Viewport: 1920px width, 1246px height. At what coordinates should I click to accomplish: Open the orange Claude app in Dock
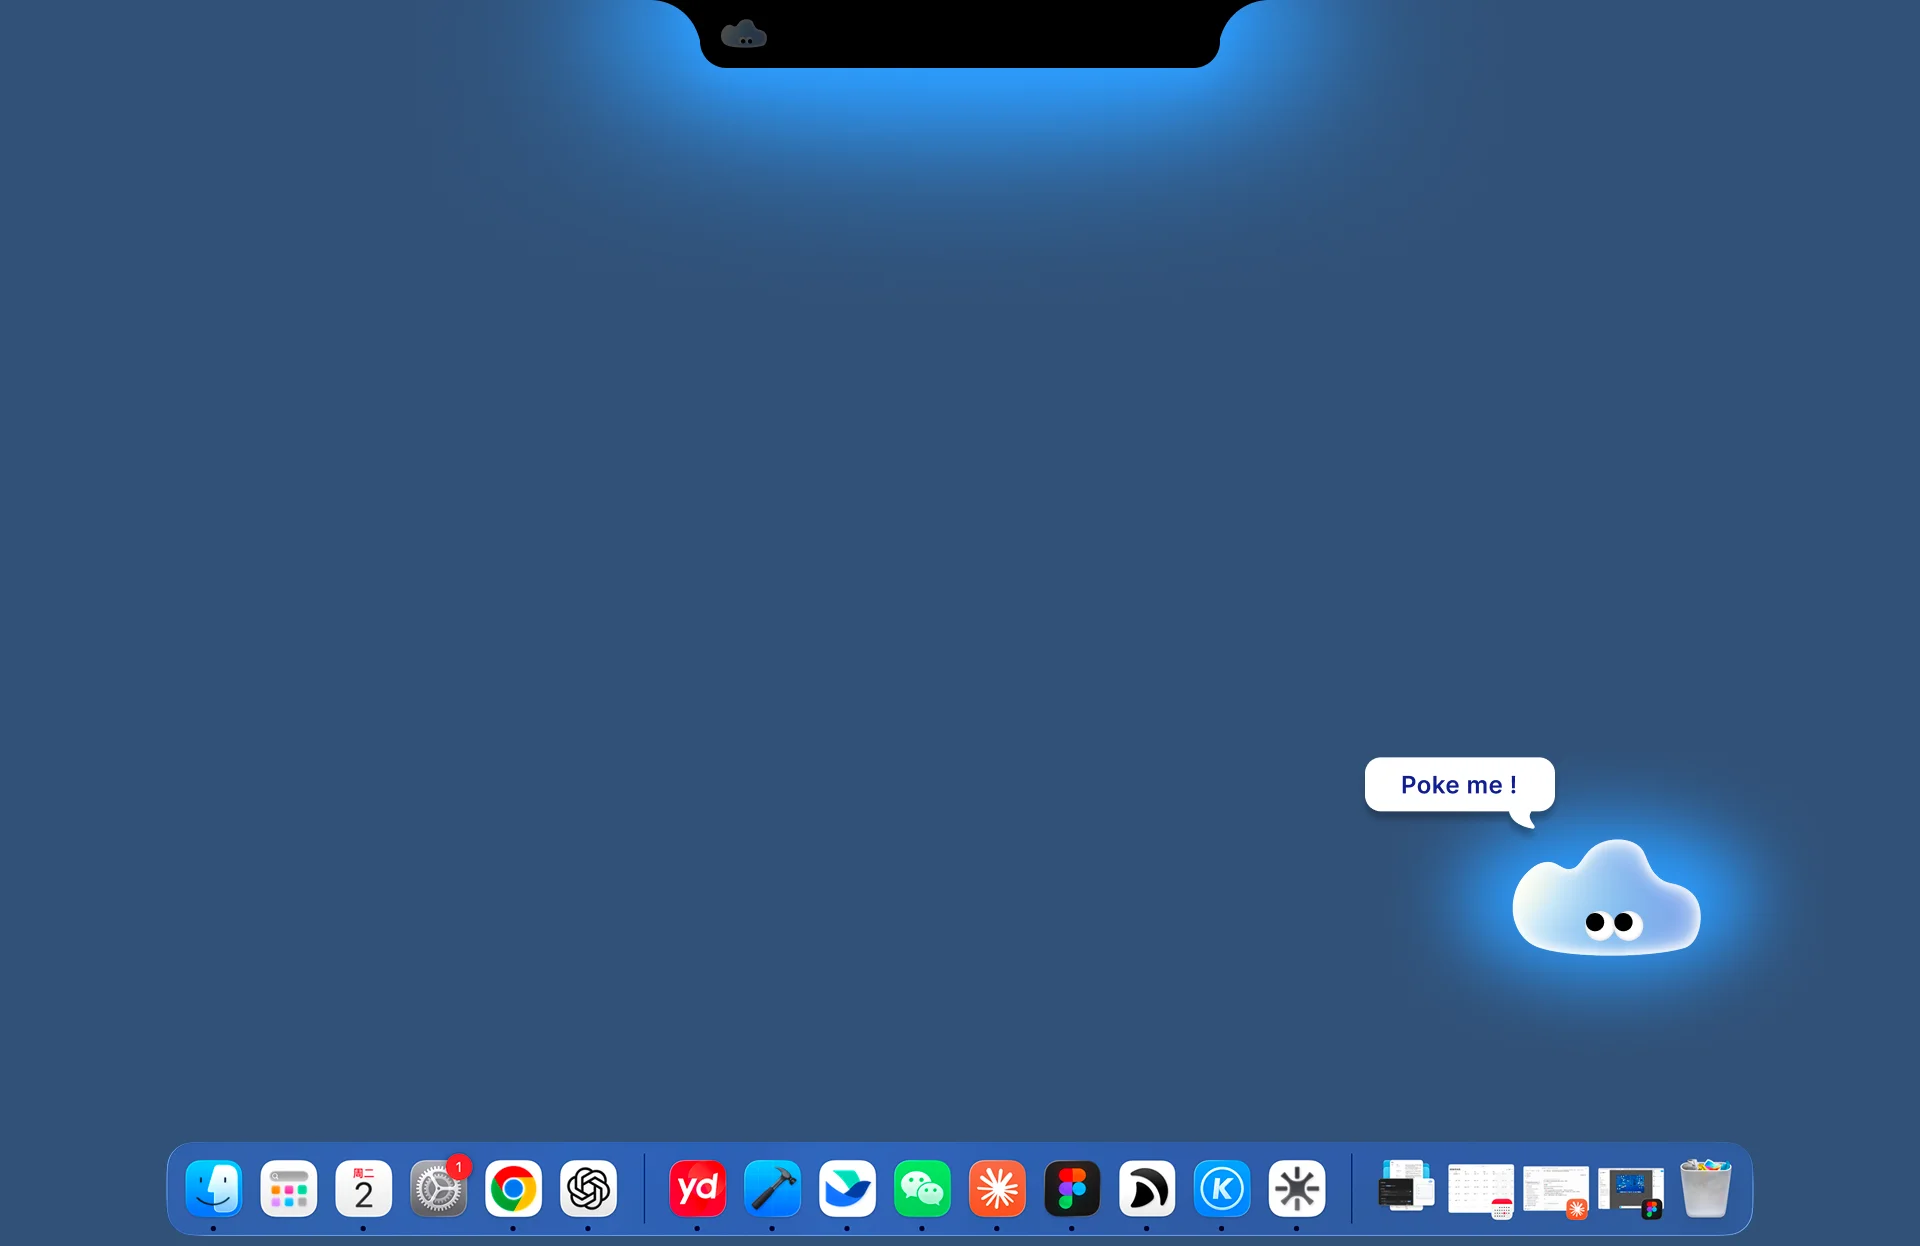point(997,1189)
